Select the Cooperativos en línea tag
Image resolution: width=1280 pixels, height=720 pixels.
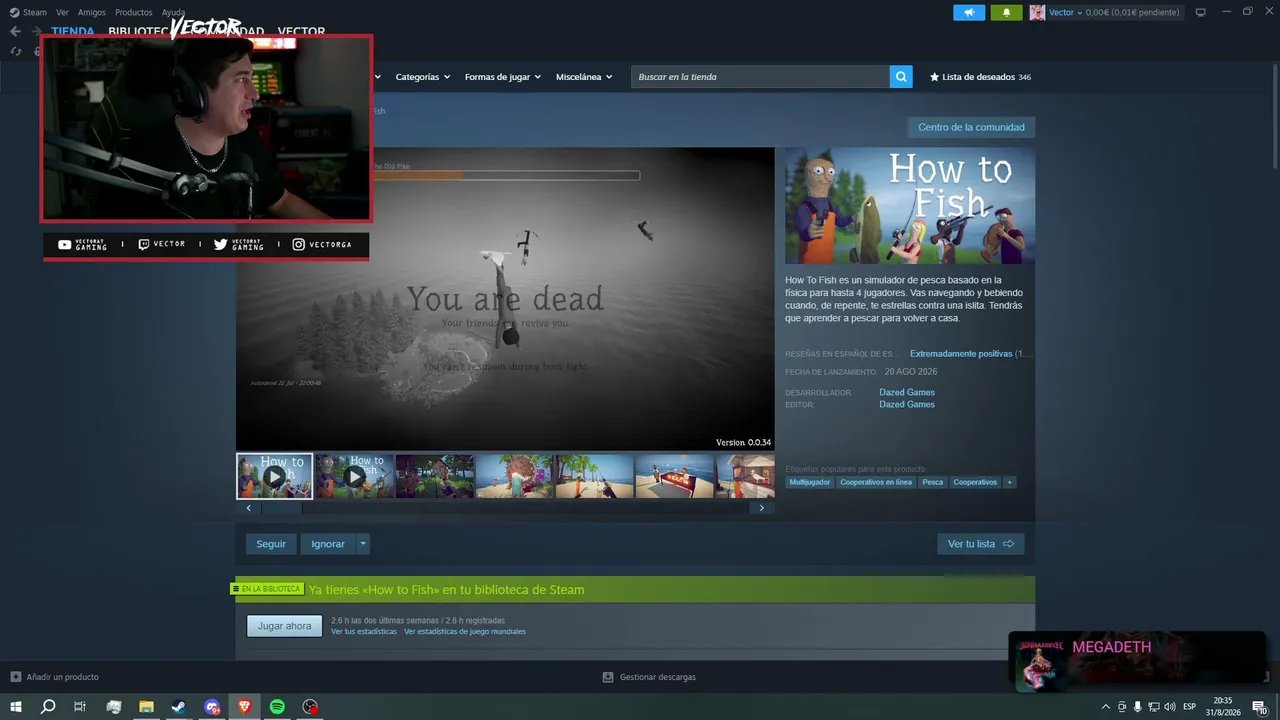pos(876,482)
